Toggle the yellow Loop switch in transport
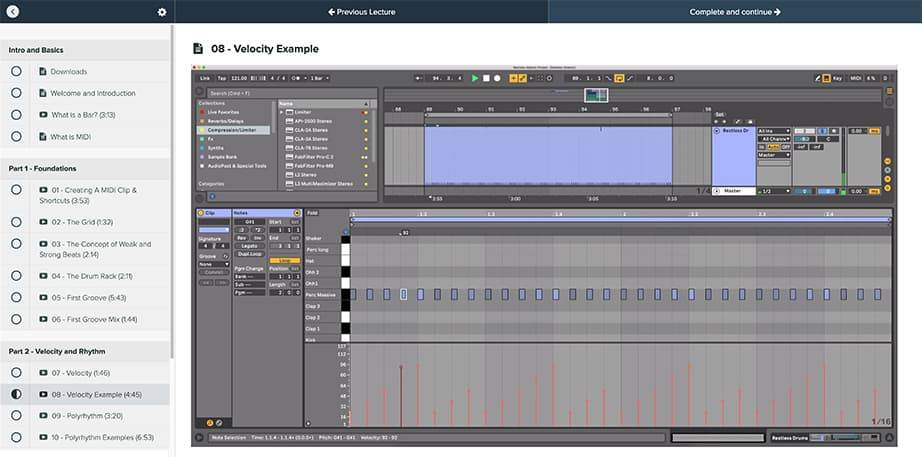922x457 pixels. pos(619,78)
